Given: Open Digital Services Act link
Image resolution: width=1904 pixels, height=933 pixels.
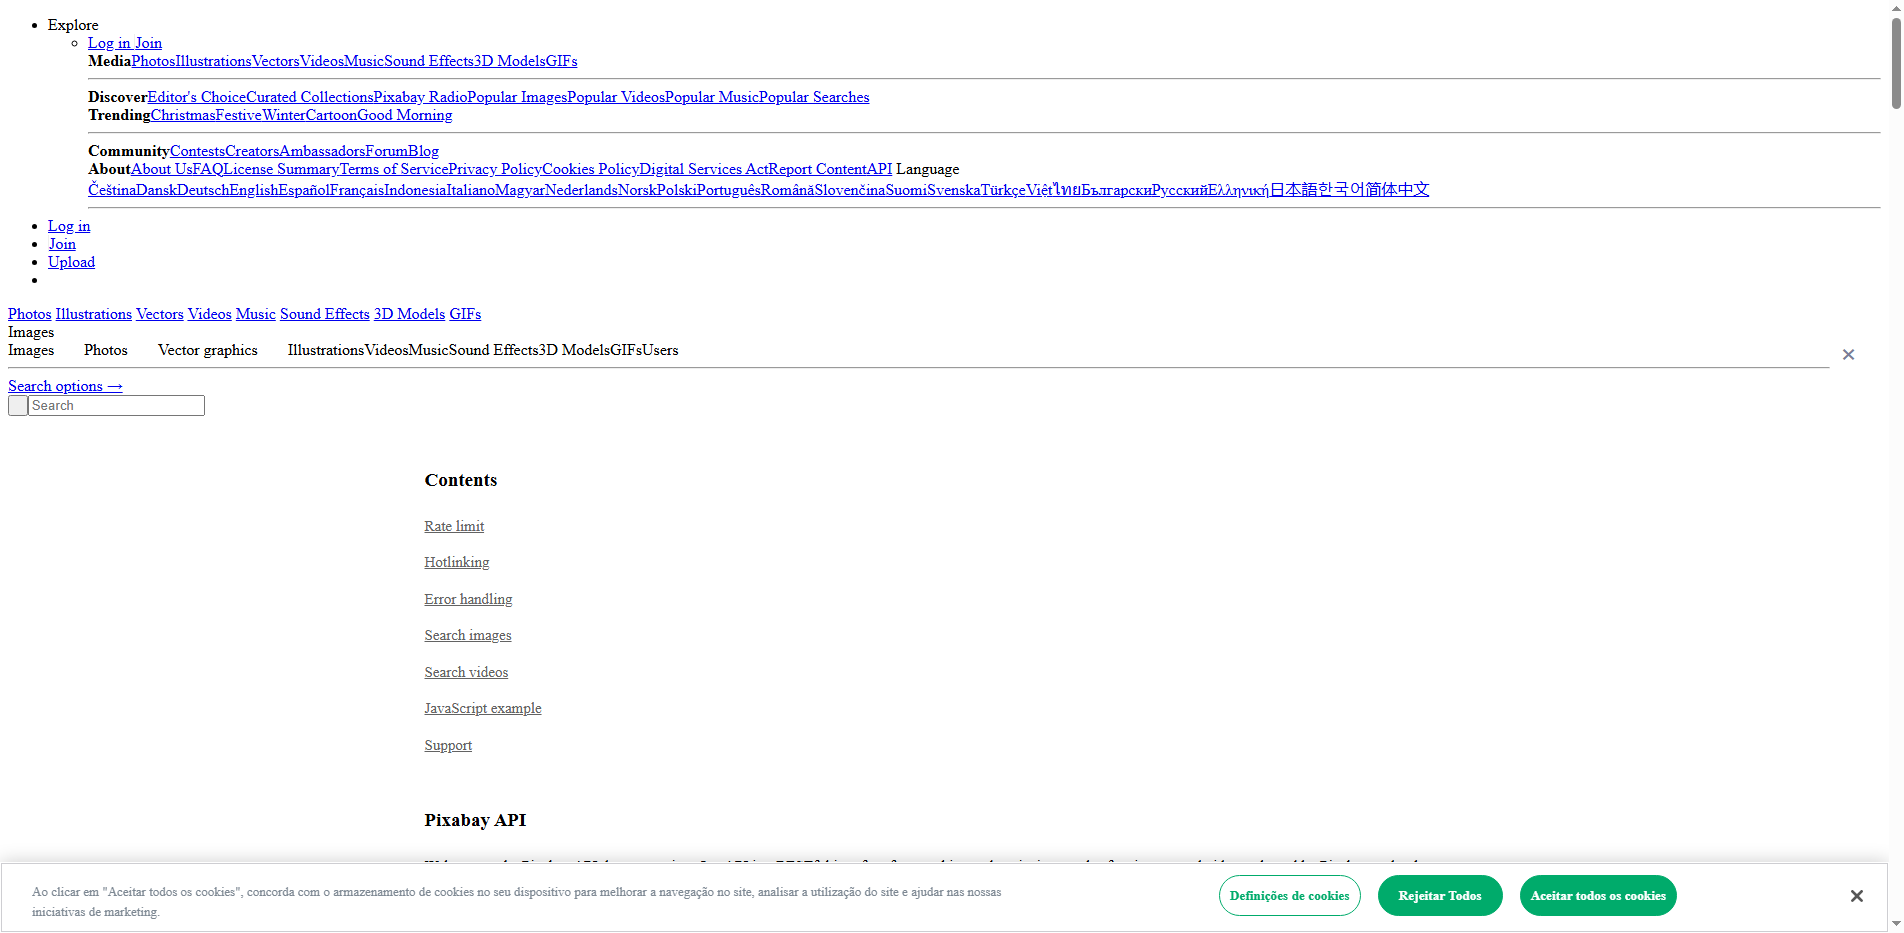Looking at the screenshot, I should click(x=704, y=169).
